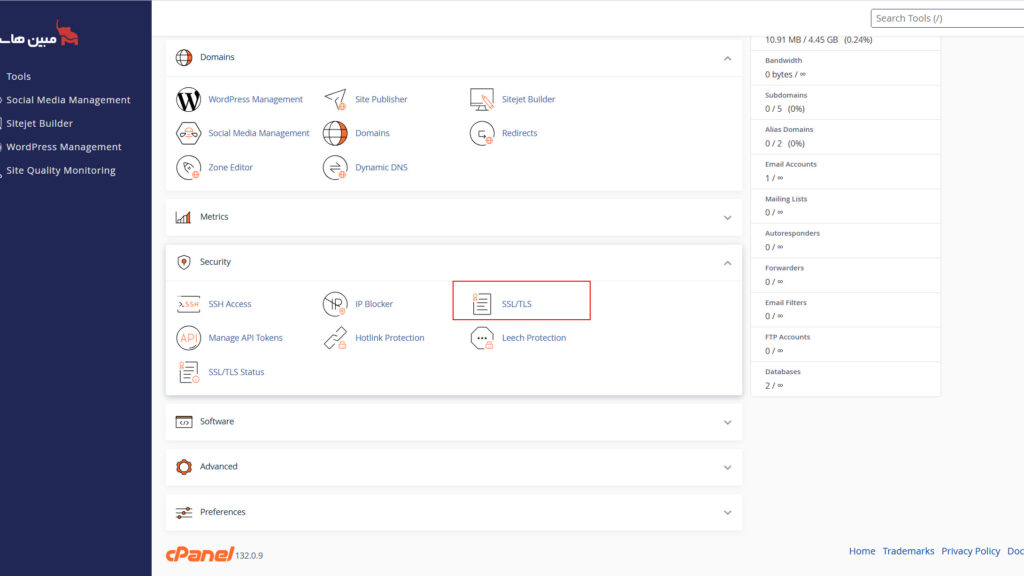The width and height of the screenshot is (1024, 576).
Task: Click the Zone Editor icon
Action: [x=189, y=168]
